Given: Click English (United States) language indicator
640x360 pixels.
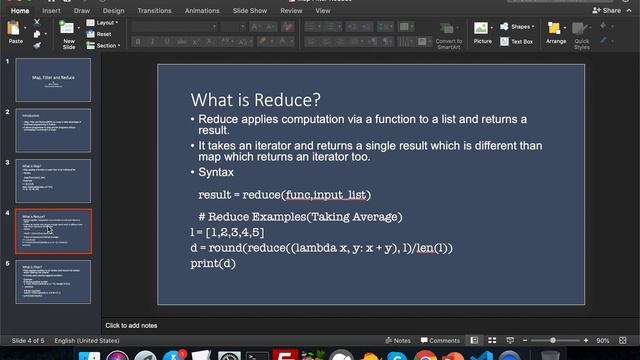Looking at the screenshot, I should click(x=87, y=340).
